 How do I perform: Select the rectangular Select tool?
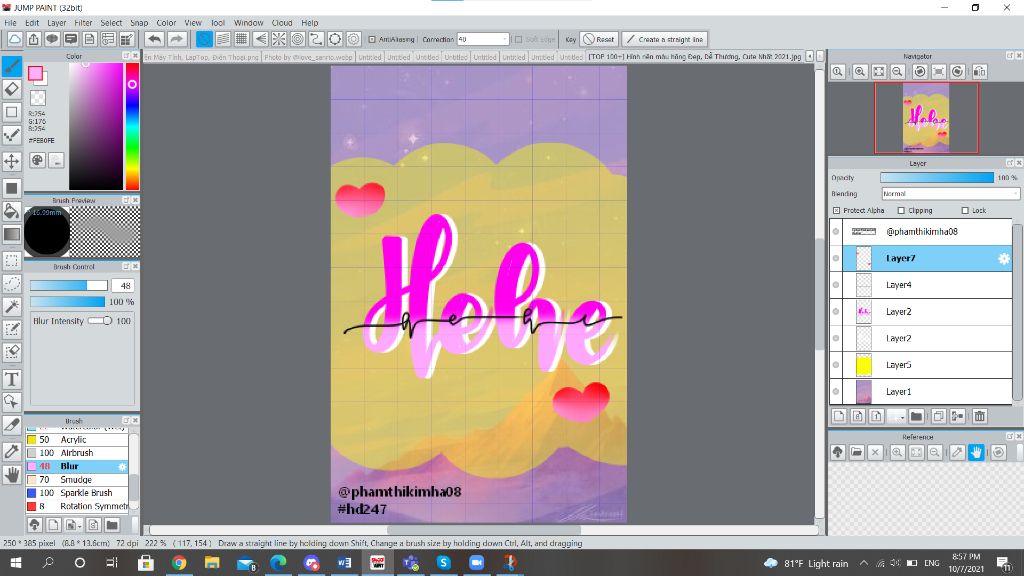pos(12,260)
